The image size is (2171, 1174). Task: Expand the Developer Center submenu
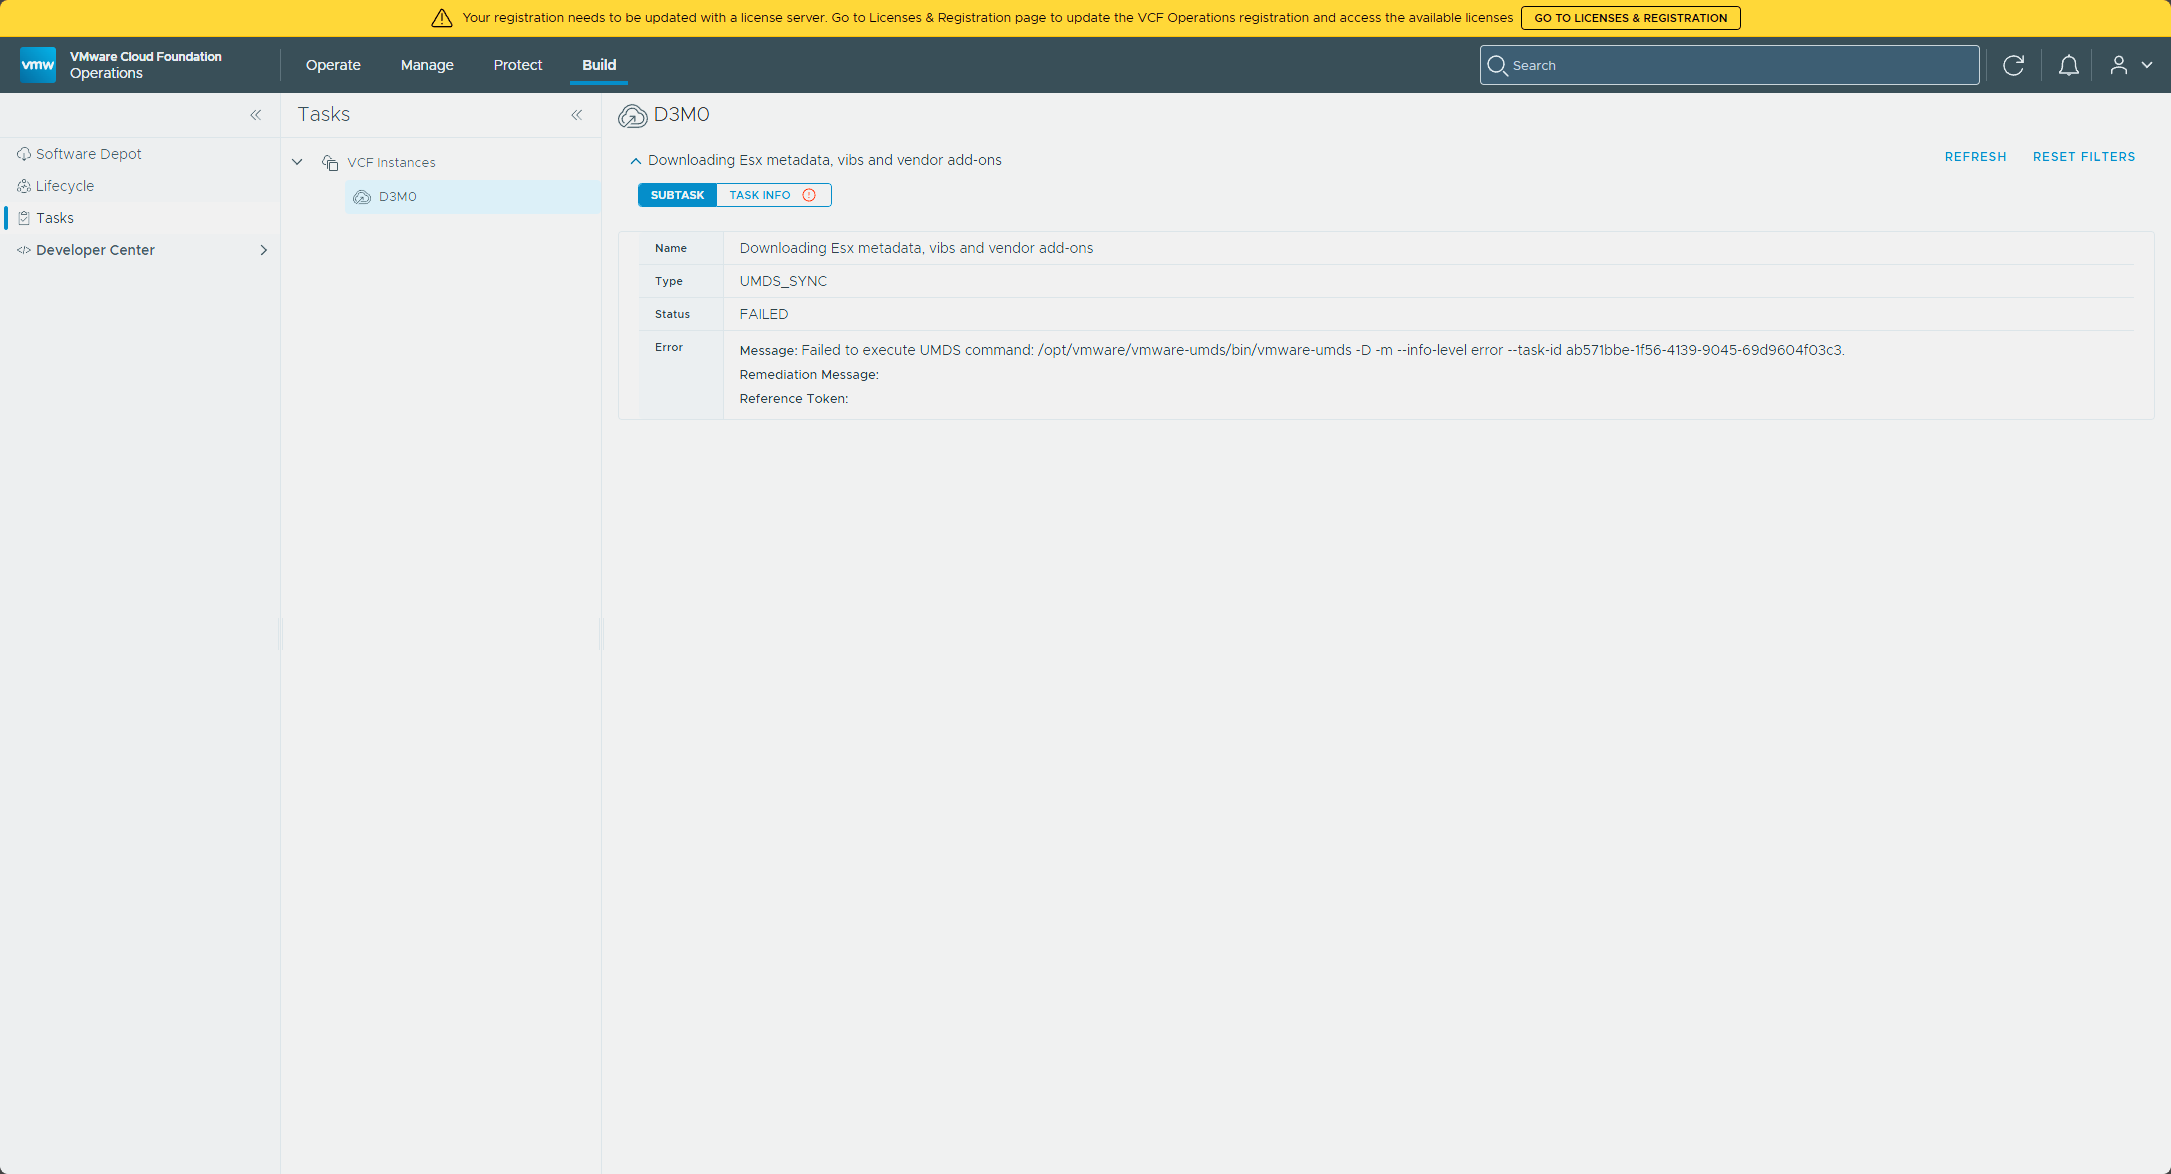pos(264,250)
